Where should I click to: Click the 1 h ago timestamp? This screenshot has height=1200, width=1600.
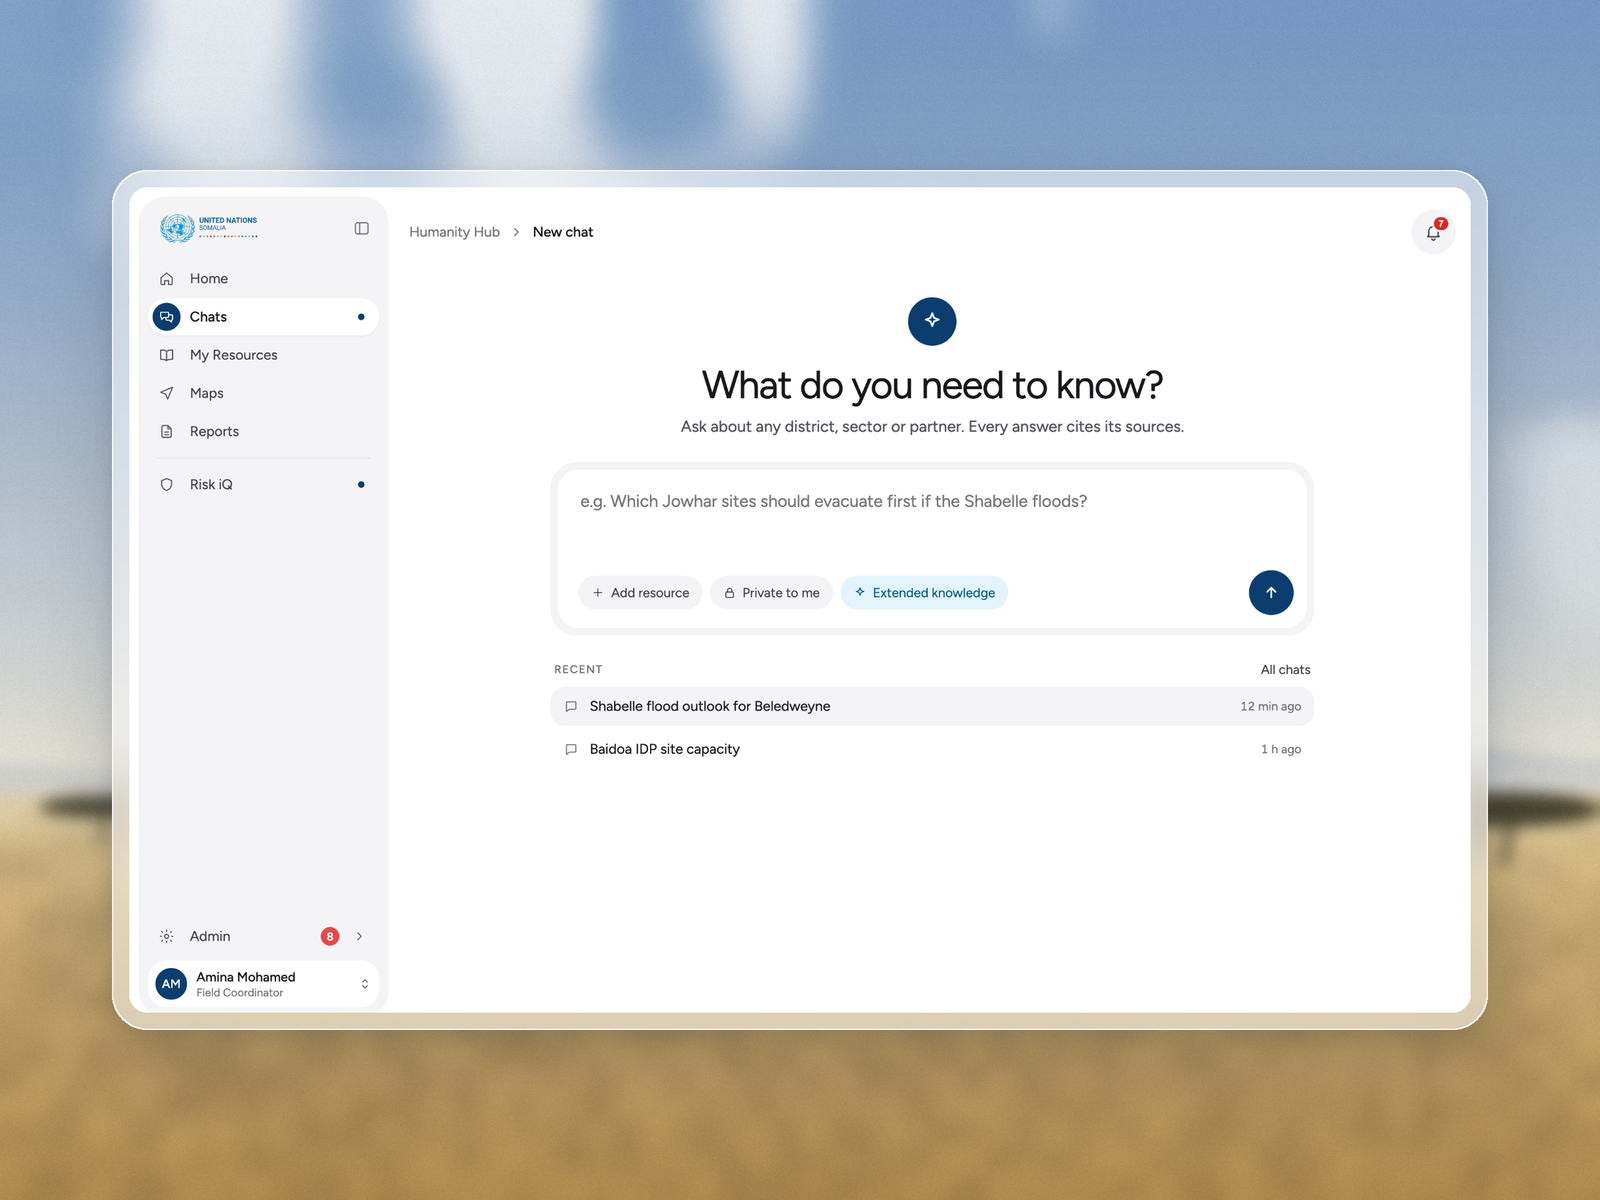click(x=1281, y=750)
